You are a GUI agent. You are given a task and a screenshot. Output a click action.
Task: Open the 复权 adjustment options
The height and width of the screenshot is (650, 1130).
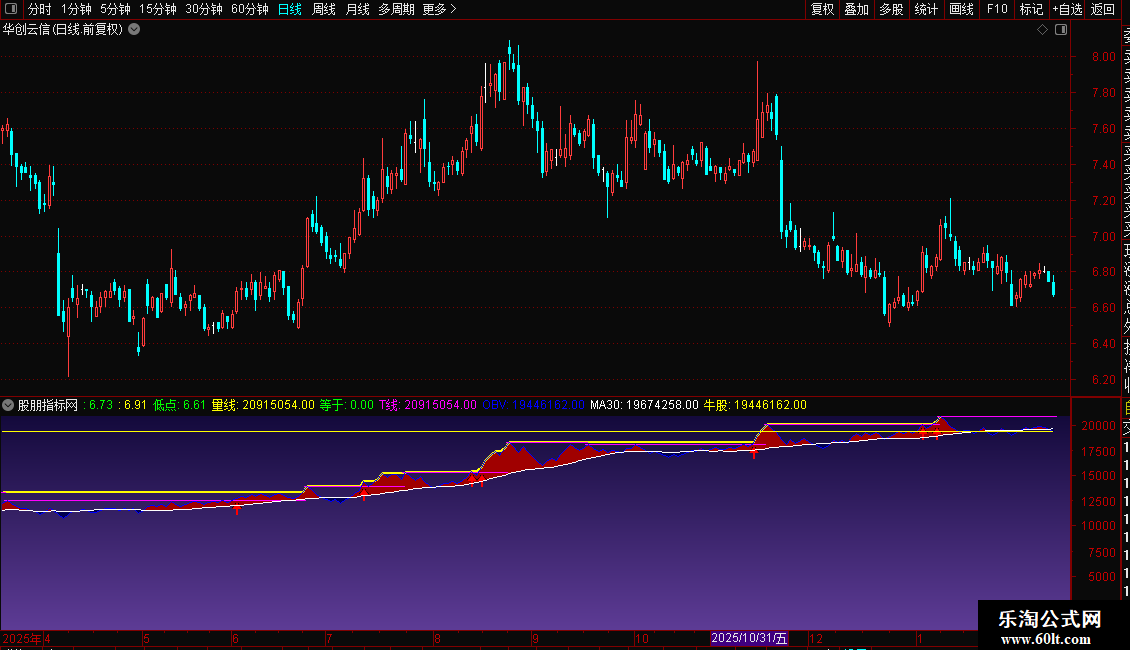[822, 9]
